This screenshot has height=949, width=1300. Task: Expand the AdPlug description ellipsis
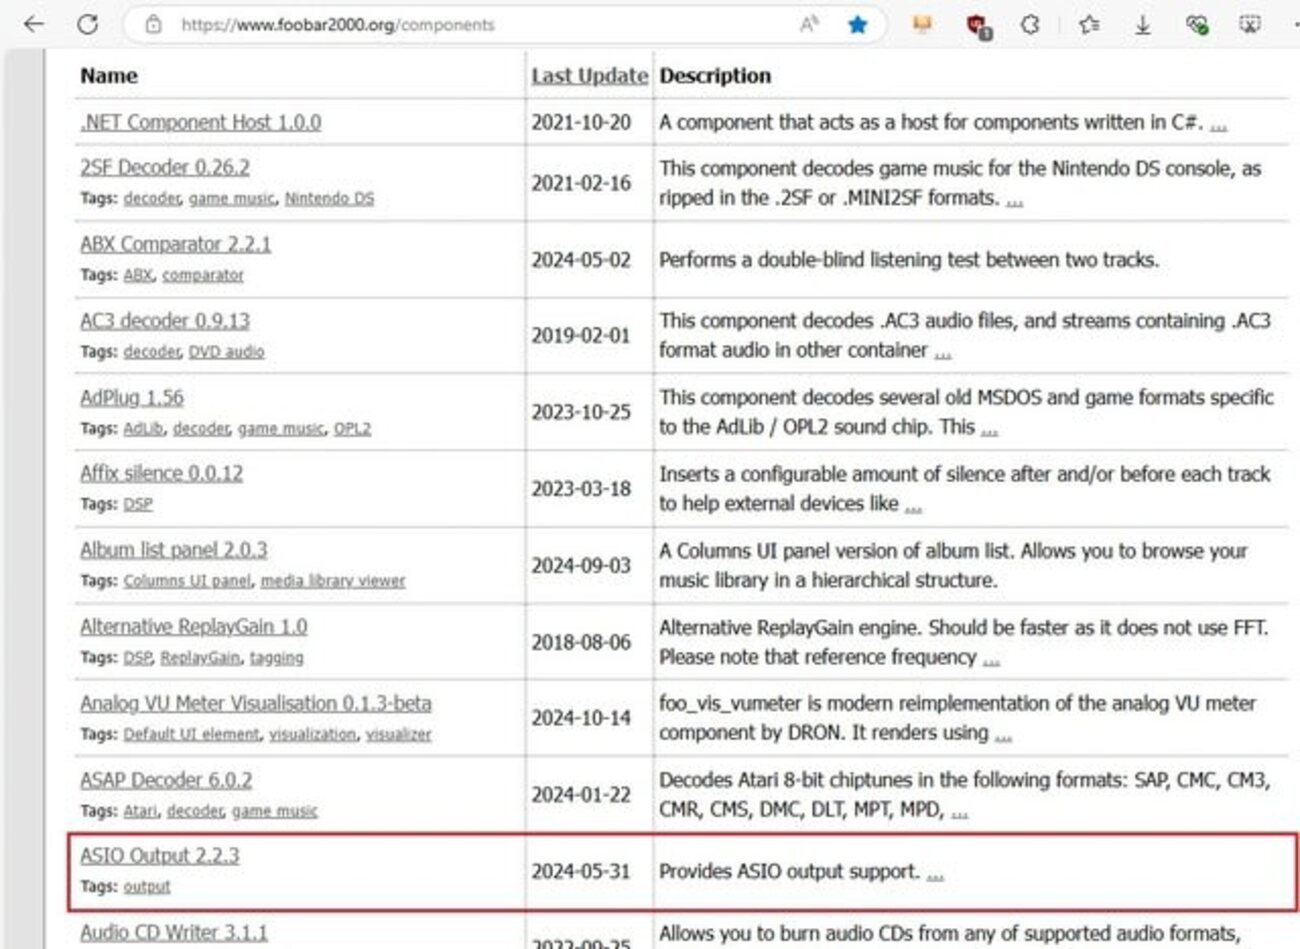click(989, 429)
